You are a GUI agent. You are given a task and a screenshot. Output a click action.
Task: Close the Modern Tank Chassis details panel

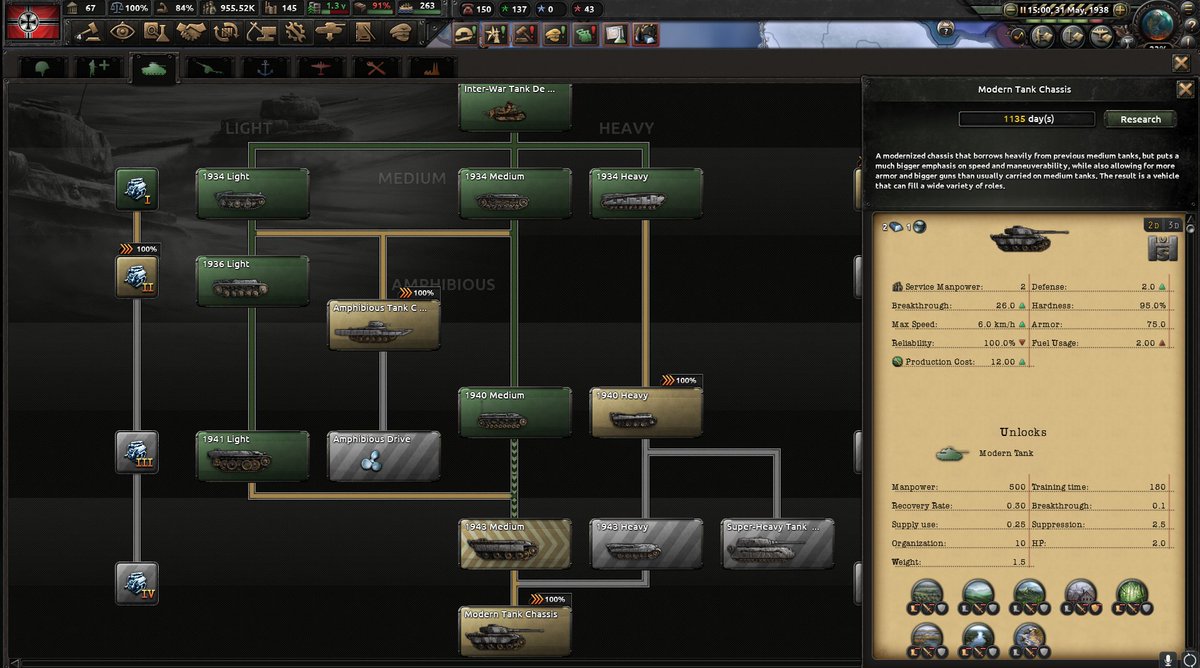[1184, 88]
